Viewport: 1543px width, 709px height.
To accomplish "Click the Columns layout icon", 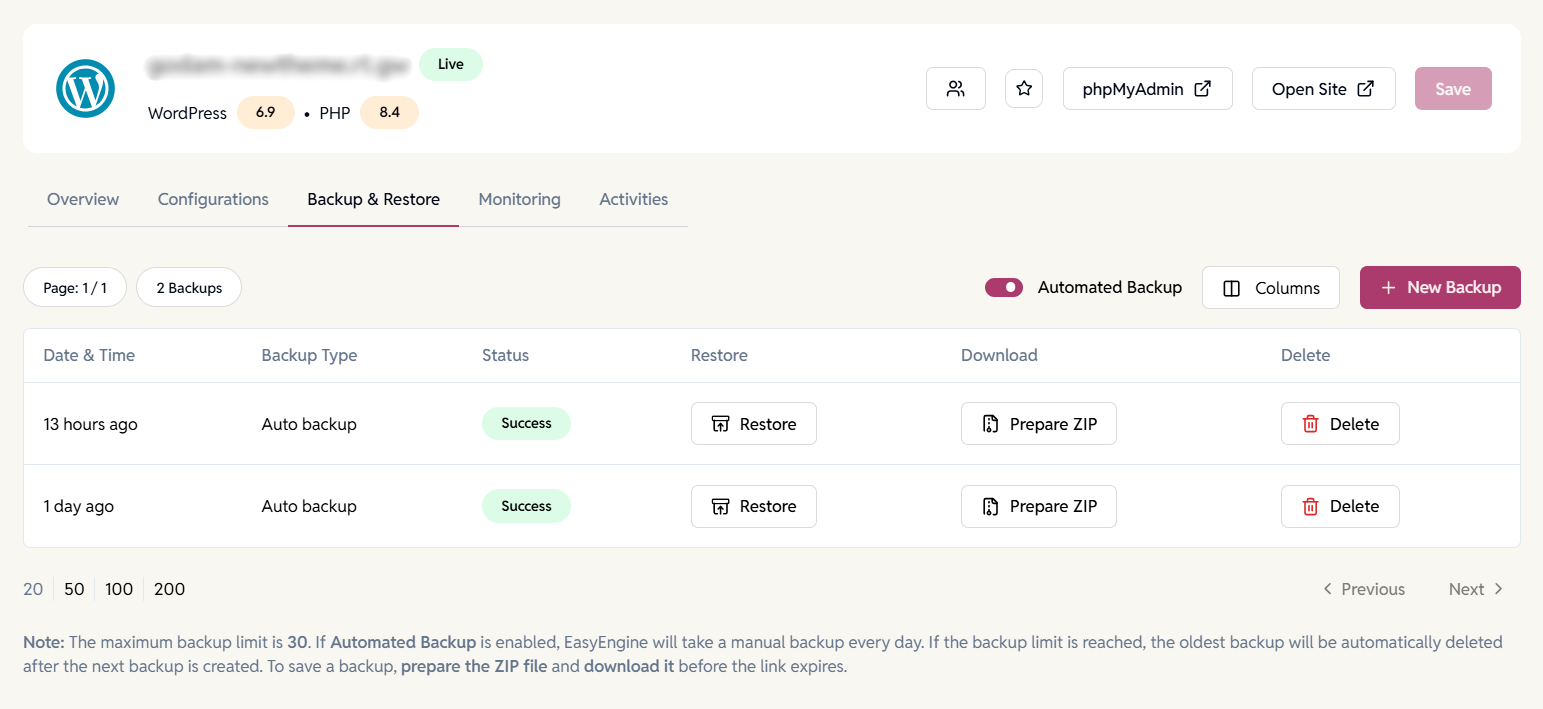I will (1231, 287).
